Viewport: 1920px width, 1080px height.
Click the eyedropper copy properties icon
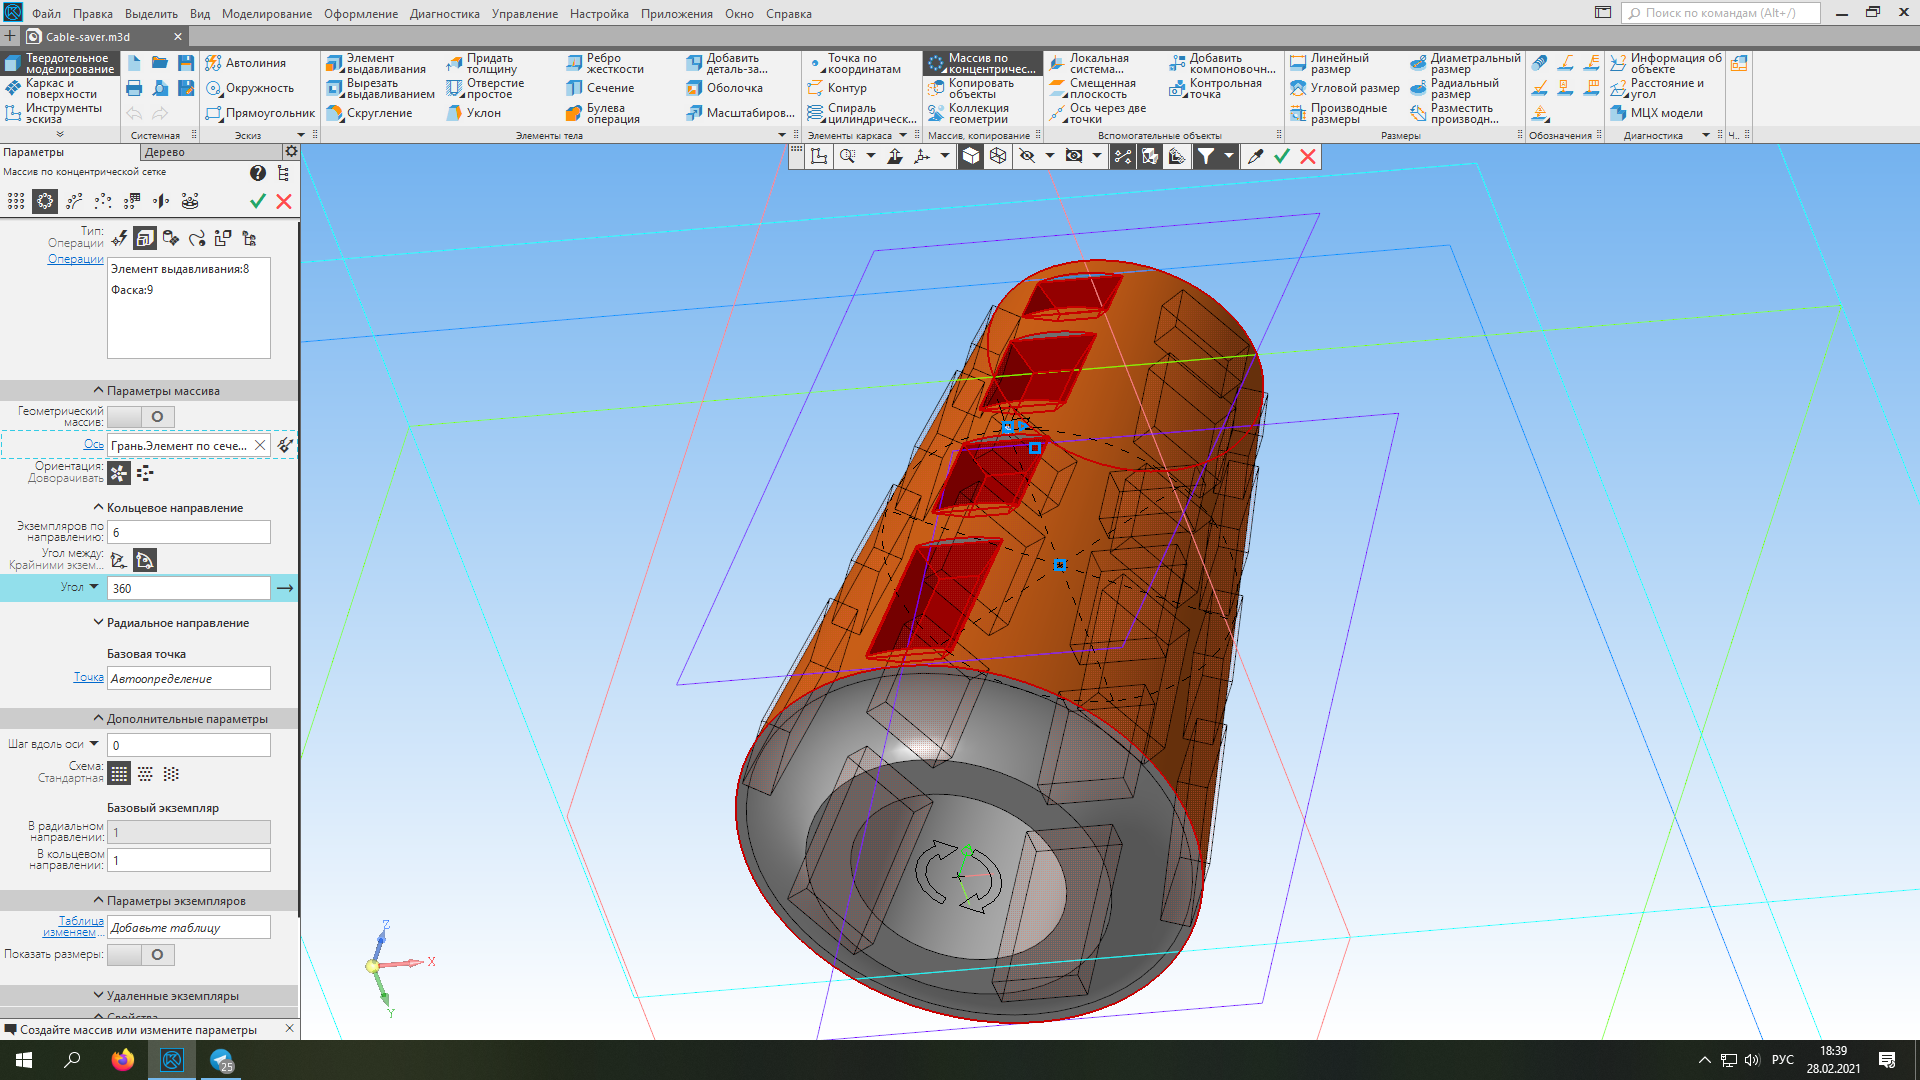[x=1255, y=156]
